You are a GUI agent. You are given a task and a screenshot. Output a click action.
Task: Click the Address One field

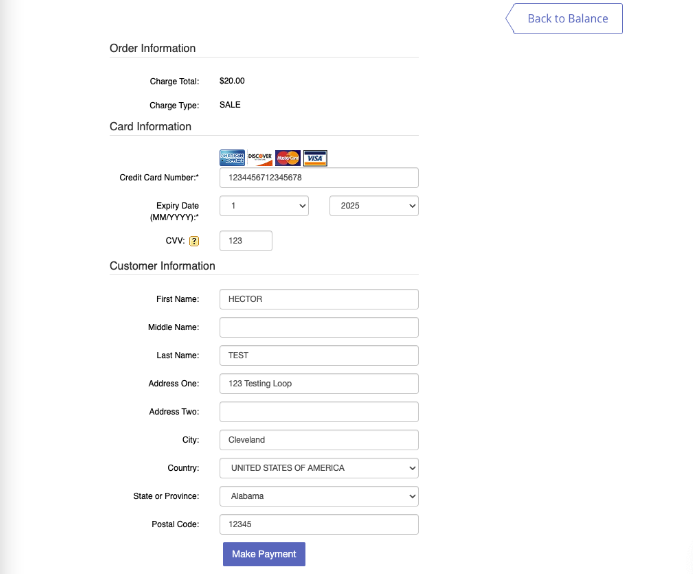coord(319,384)
